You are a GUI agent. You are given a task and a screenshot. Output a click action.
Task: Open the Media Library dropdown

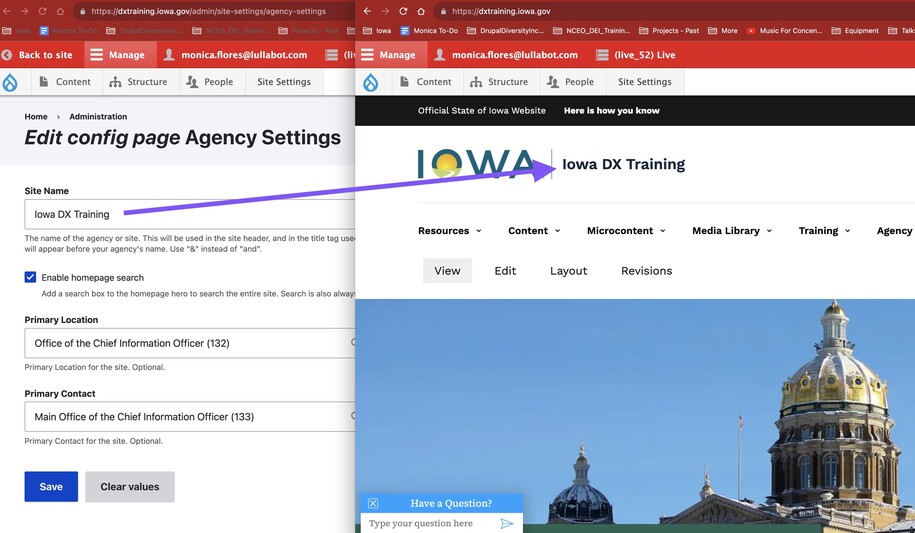pos(731,231)
